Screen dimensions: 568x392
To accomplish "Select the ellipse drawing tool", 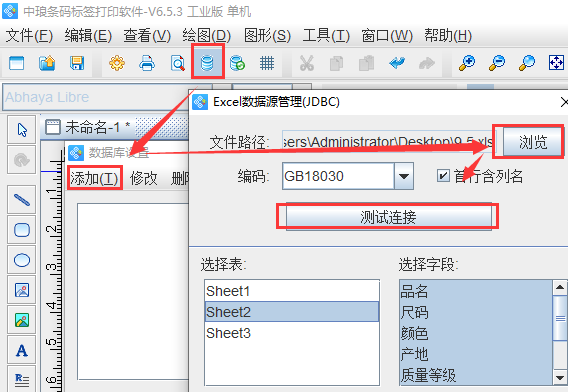I will [x=22, y=260].
